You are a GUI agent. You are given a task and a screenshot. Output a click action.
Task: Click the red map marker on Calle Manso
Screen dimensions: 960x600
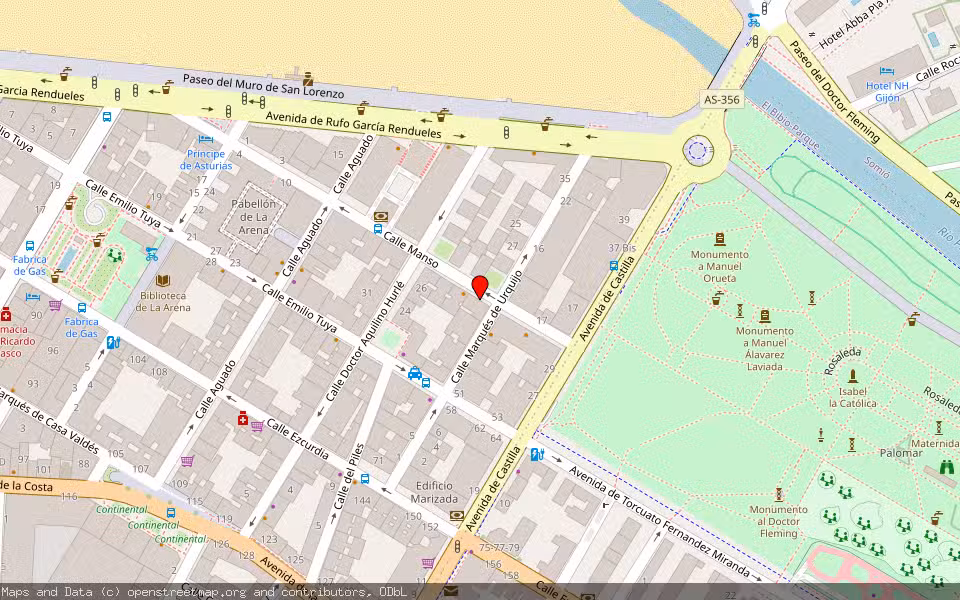[480, 288]
